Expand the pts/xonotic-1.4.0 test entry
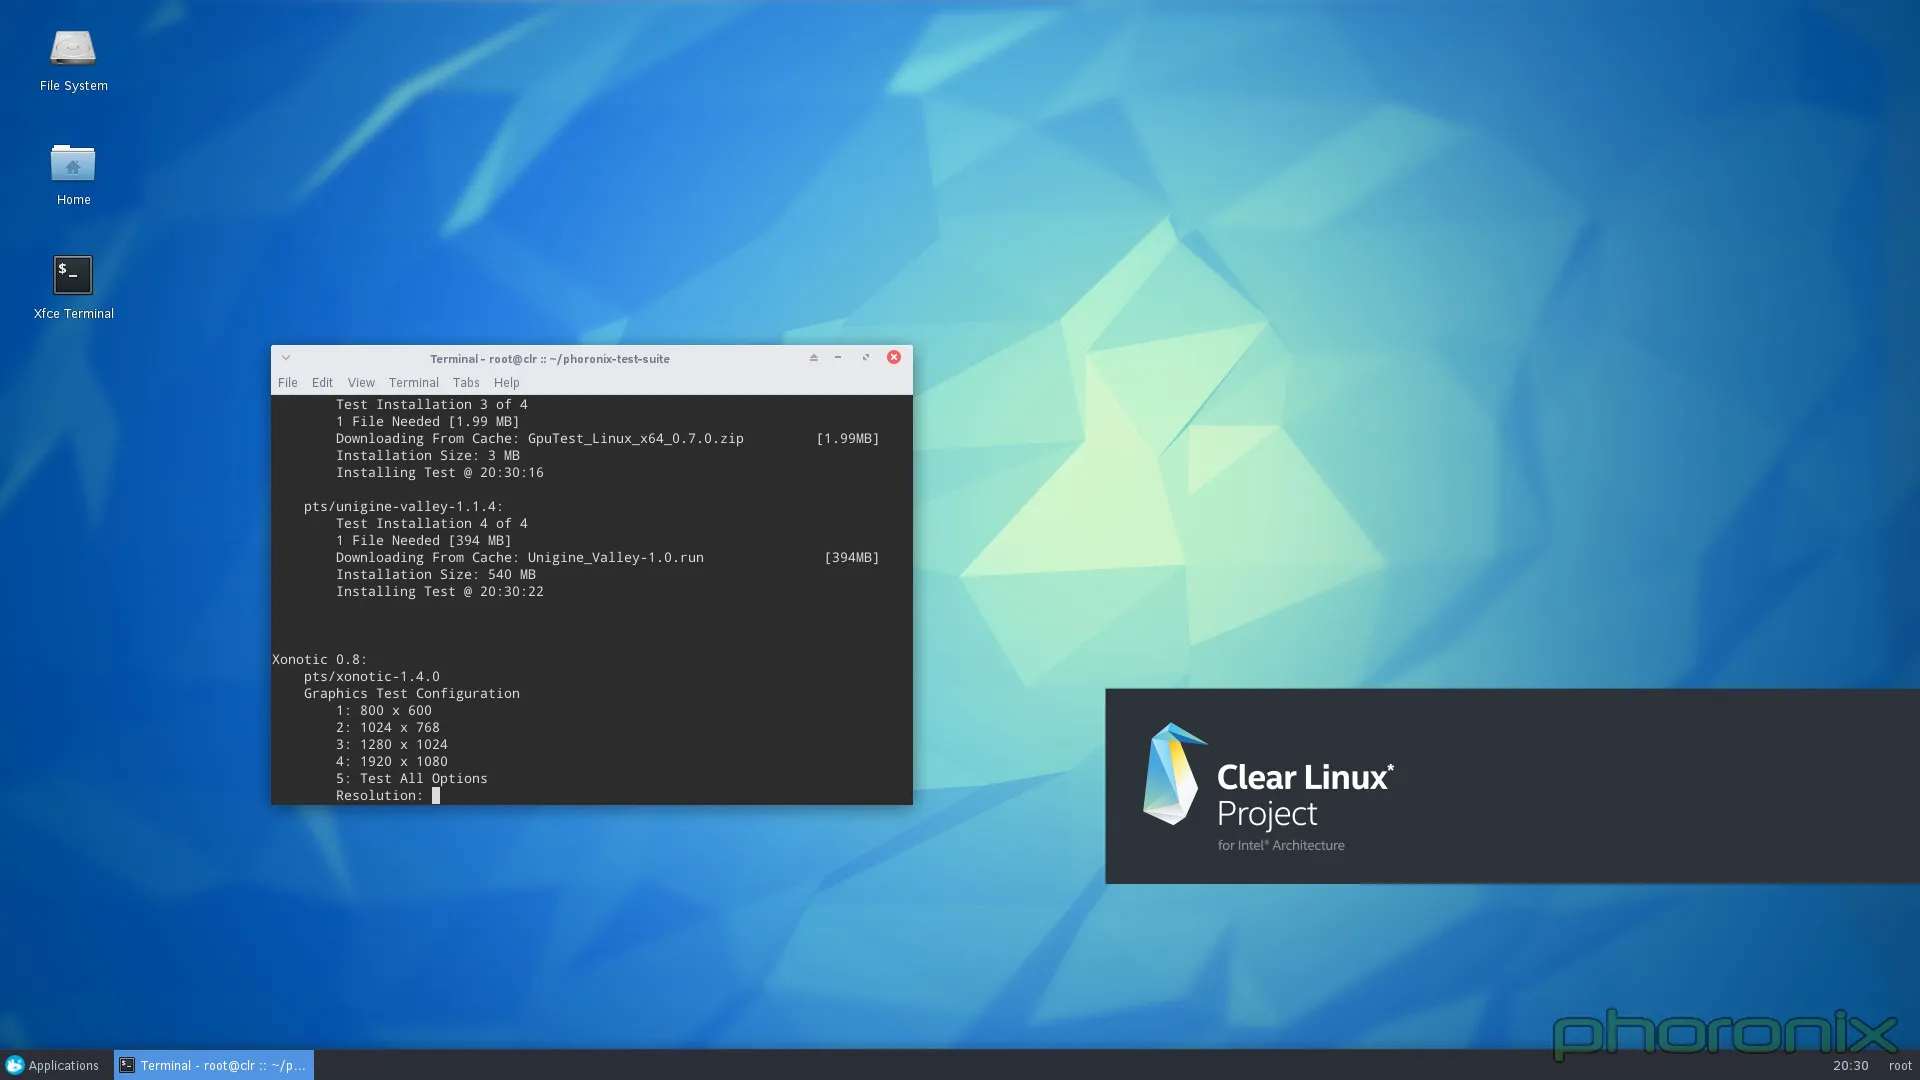Viewport: 1920px width, 1080px height. 371,675
